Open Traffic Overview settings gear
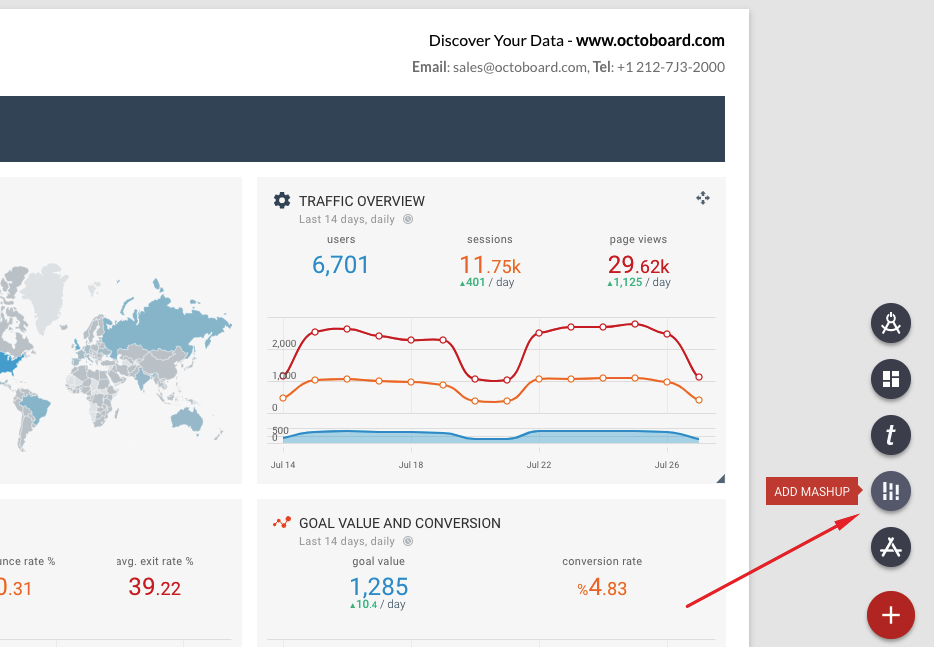The image size is (934, 647). click(282, 201)
